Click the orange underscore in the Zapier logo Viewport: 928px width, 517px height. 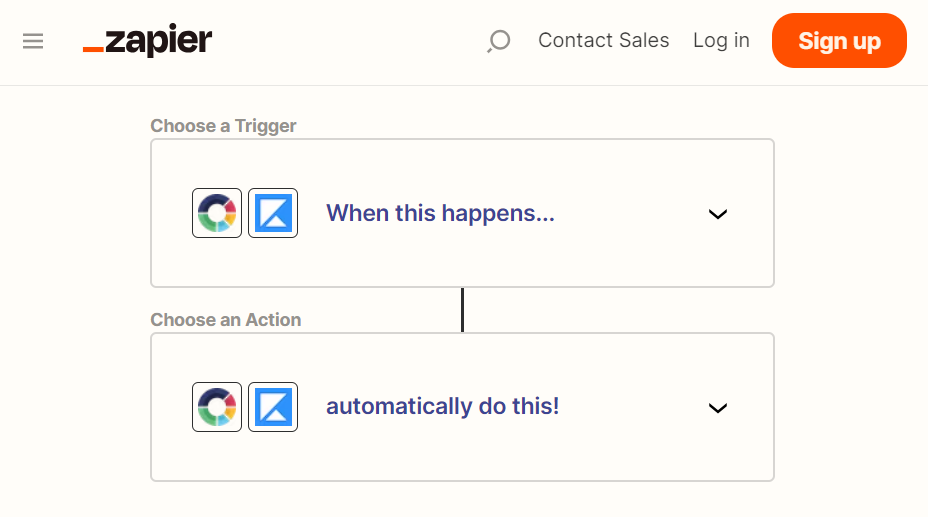[93, 49]
